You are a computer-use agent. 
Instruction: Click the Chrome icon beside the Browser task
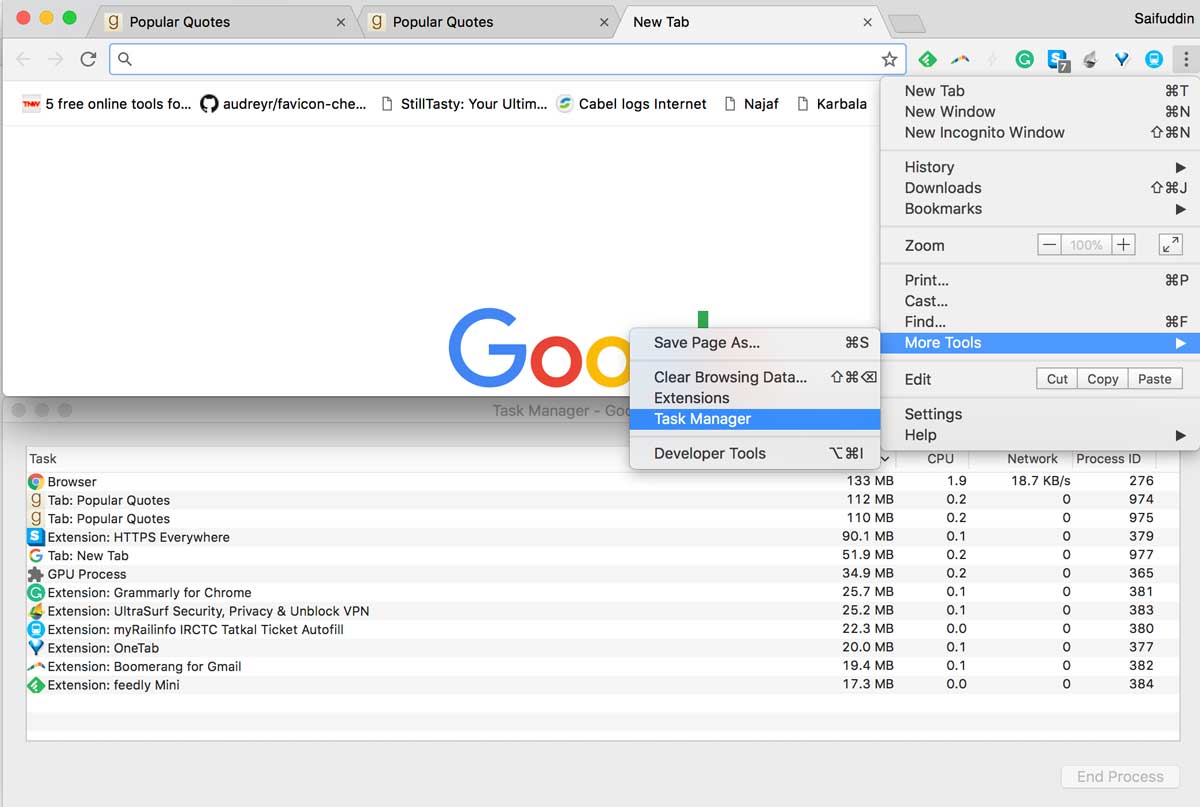click(36, 482)
